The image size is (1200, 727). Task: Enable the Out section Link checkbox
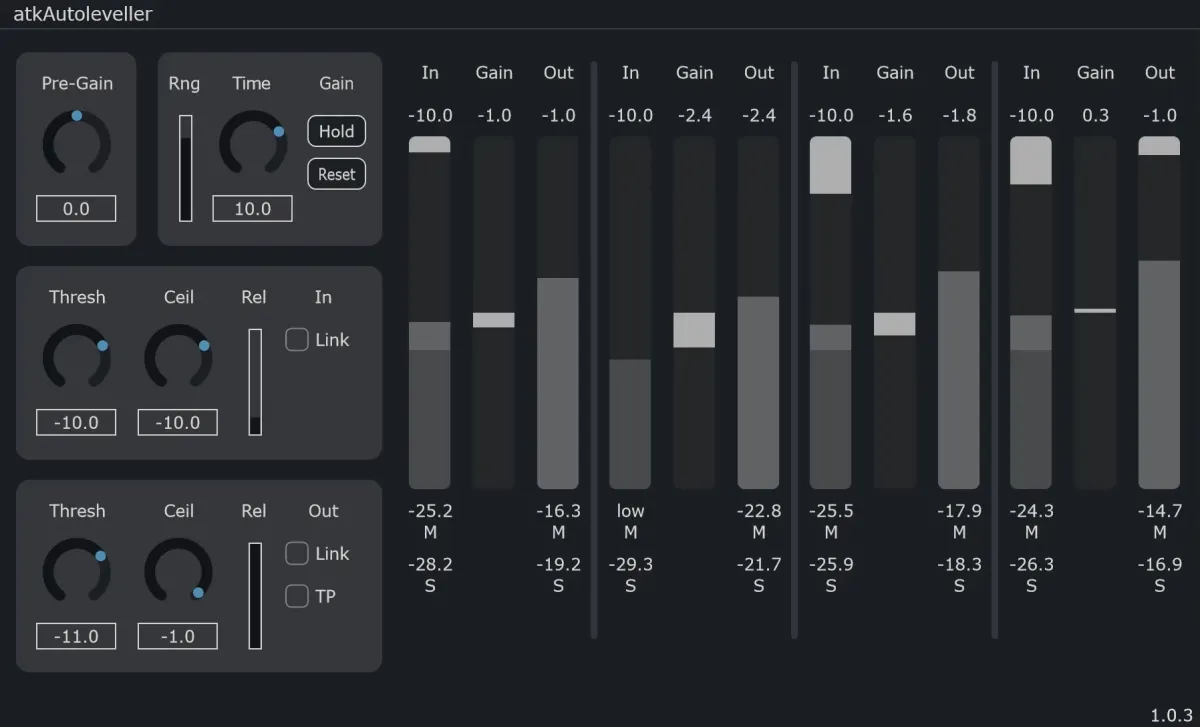(x=297, y=553)
